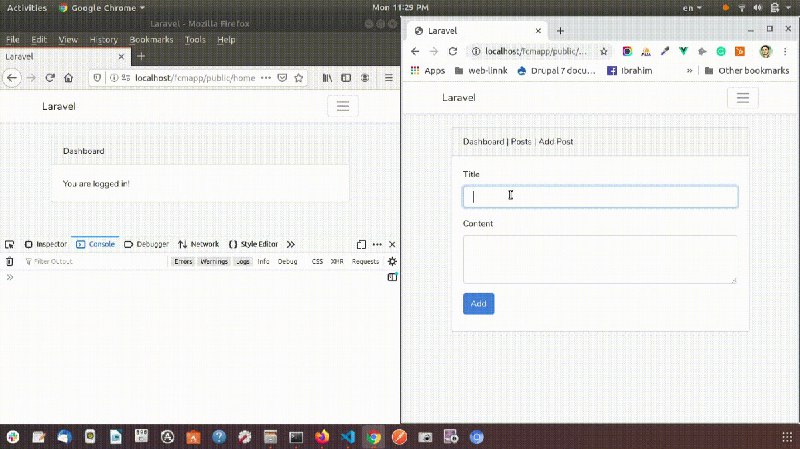The width and height of the screenshot is (800, 449).
Task: Focus the Title input field
Action: click(x=600, y=196)
